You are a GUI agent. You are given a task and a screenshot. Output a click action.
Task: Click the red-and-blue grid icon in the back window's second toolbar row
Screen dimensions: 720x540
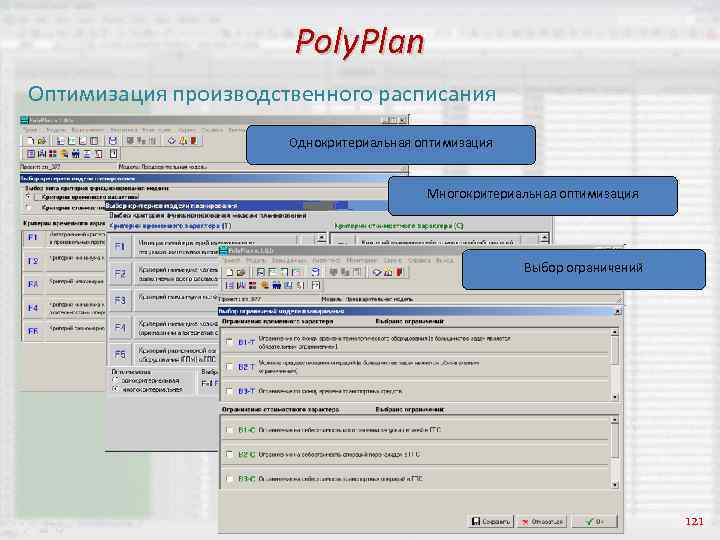pos(53,154)
